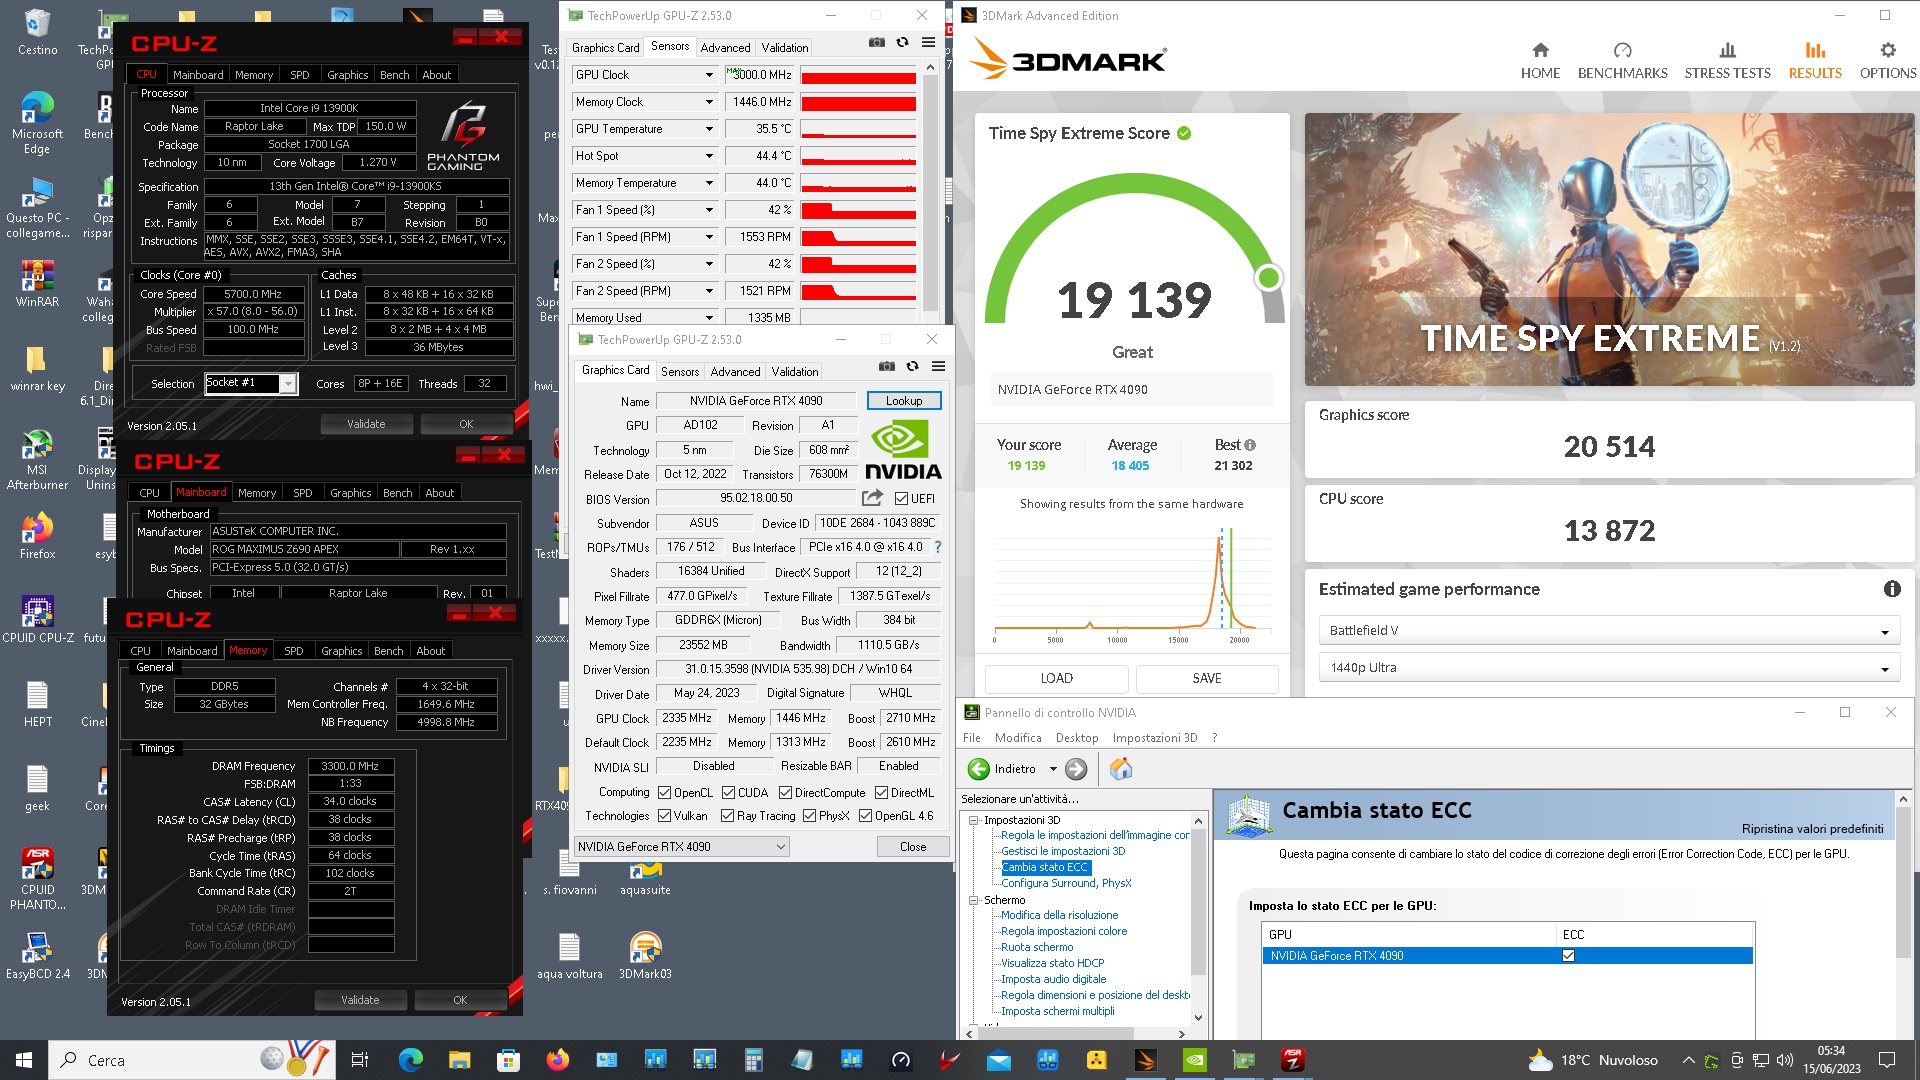This screenshot has width=1920, height=1080.
Task: Click the Gestisci le impostazioni 3D link
Action: (x=1063, y=851)
